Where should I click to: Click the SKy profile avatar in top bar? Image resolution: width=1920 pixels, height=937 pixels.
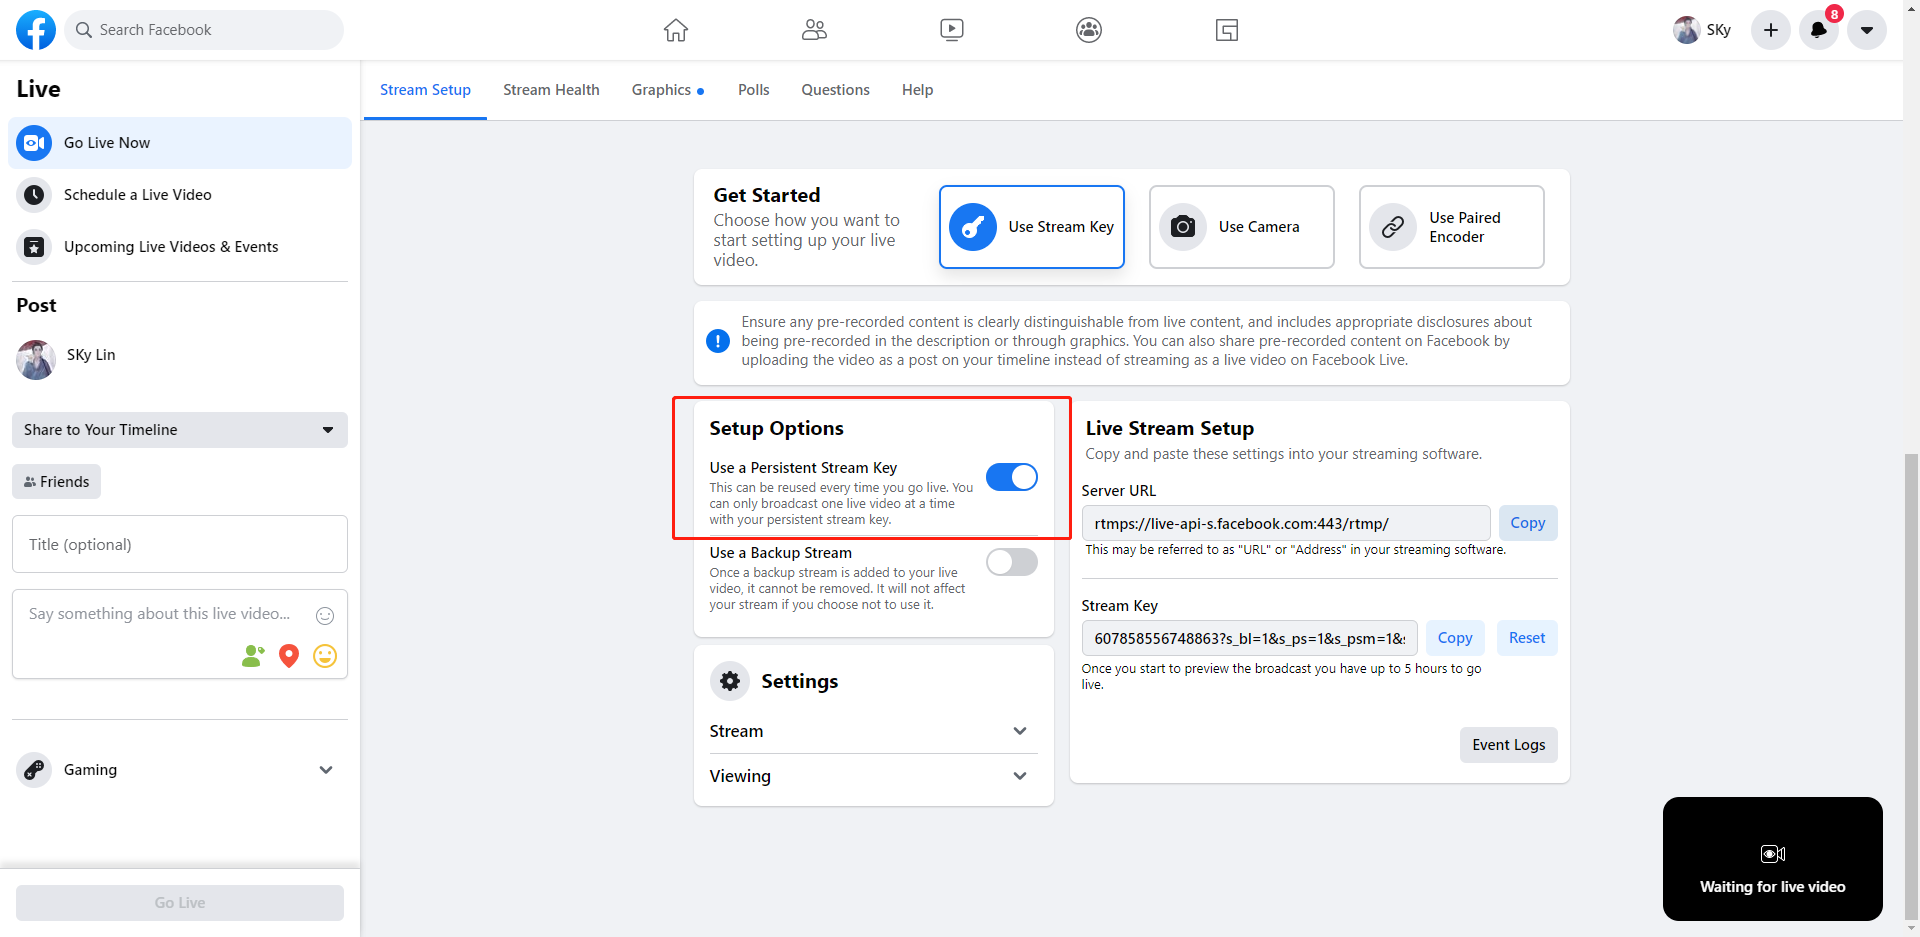[x=1686, y=30]
